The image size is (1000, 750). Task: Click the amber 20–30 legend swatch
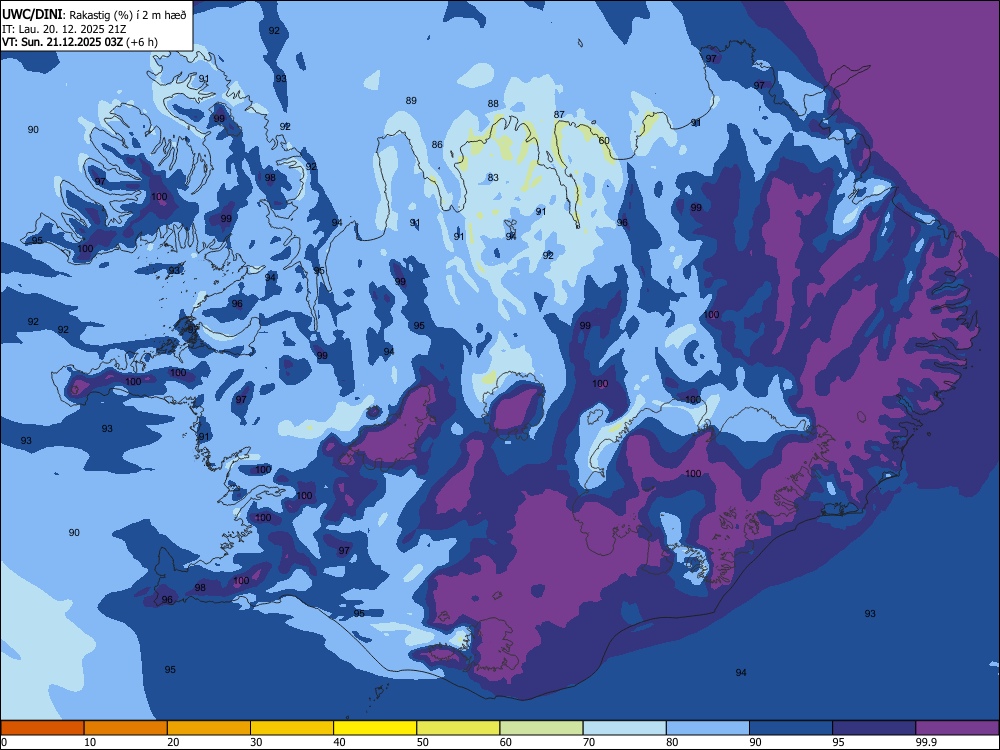click(209, 728)
